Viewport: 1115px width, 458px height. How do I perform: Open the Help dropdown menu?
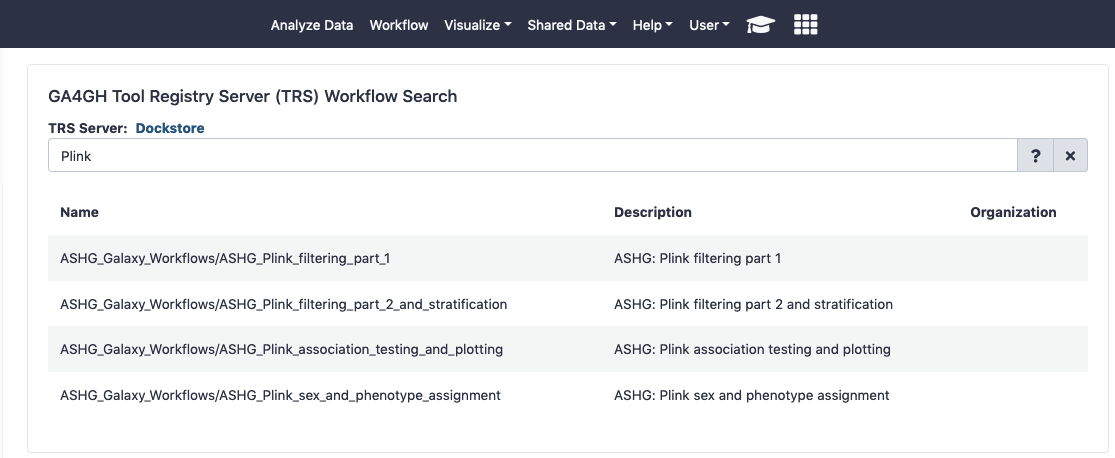pos(652,25)
